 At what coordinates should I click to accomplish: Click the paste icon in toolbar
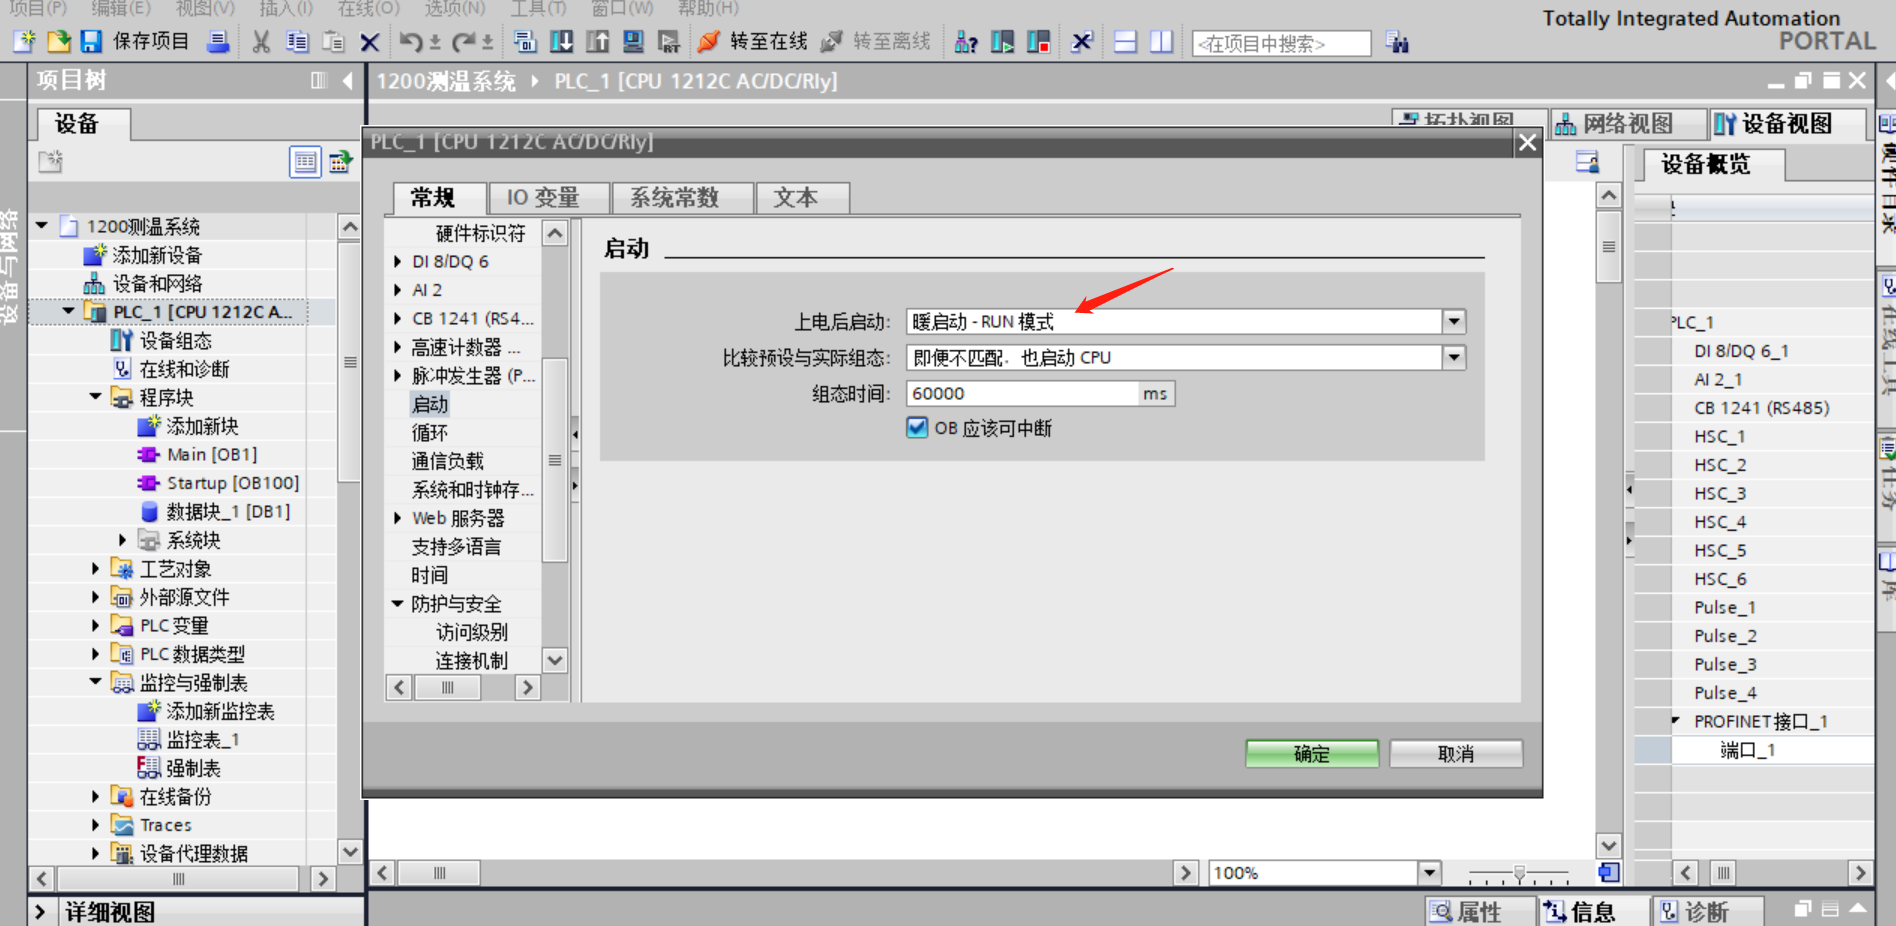pos(333,41)
